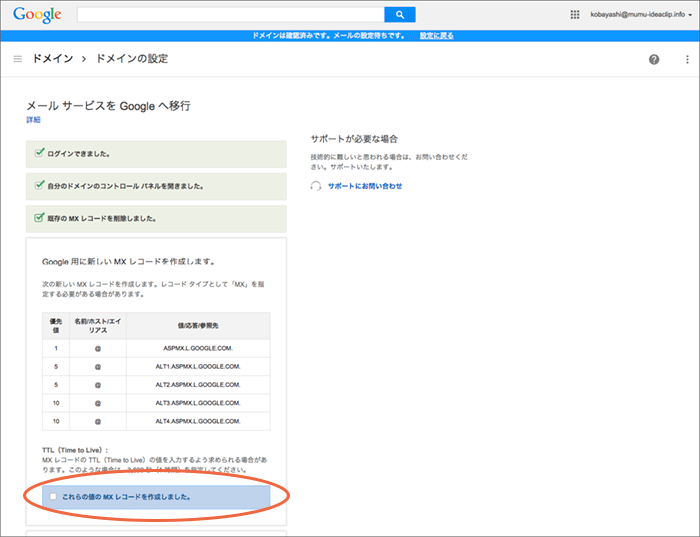This screenshot has height=537, width=700.
Task: Select ALT1.ASPMX.L.GOOGLE.COM. value cell
Action: (x=198, y=366)
